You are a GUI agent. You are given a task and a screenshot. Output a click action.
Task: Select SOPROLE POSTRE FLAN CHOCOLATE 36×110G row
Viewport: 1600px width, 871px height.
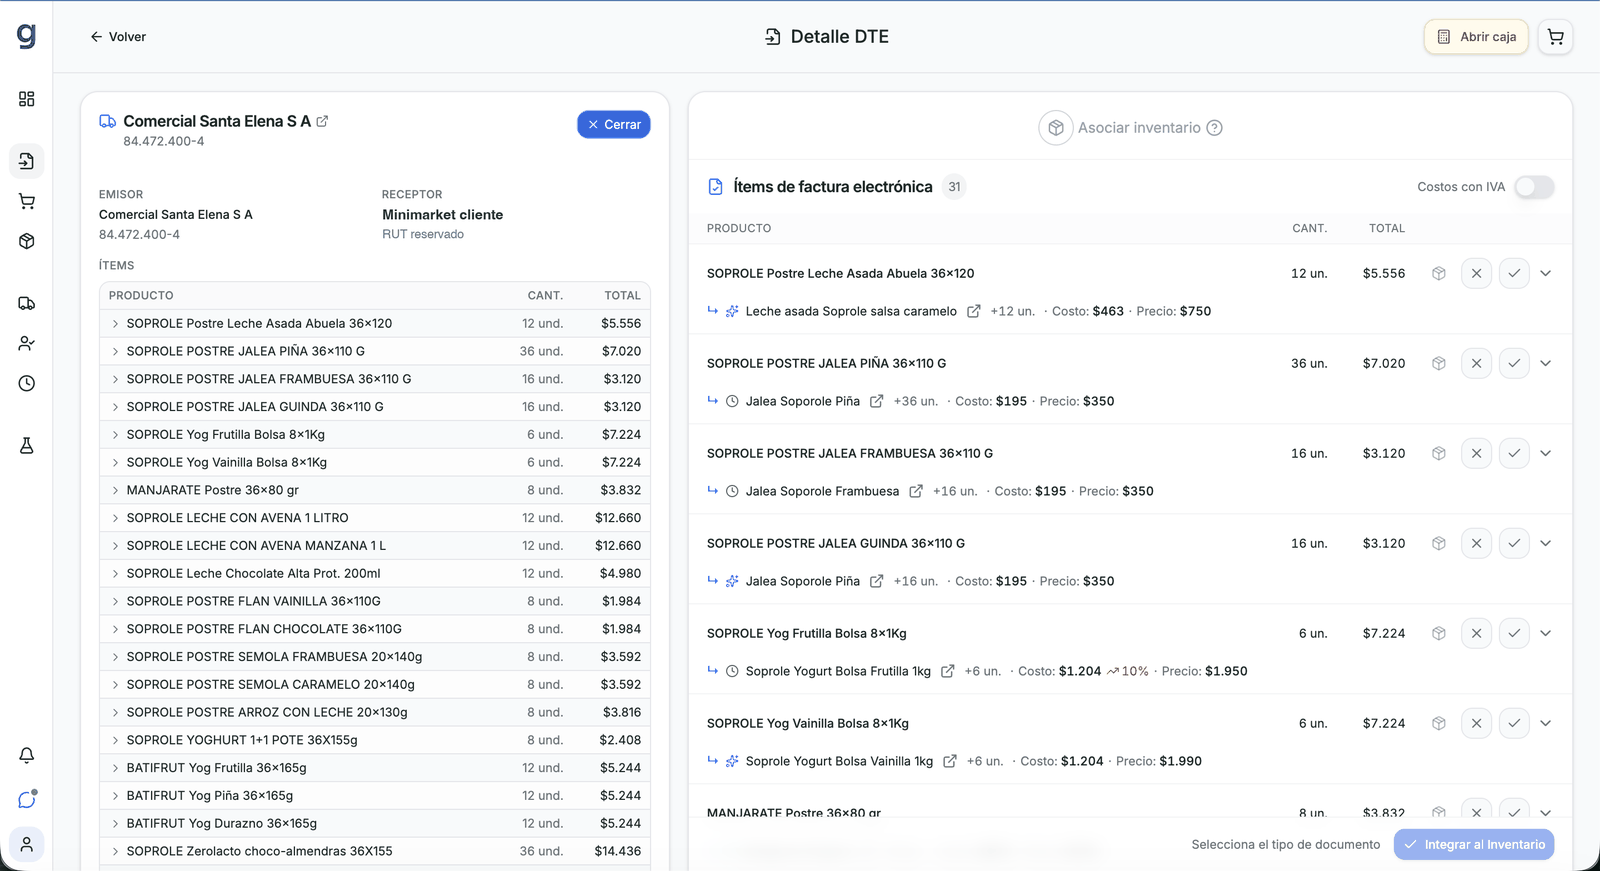[375, 630]
